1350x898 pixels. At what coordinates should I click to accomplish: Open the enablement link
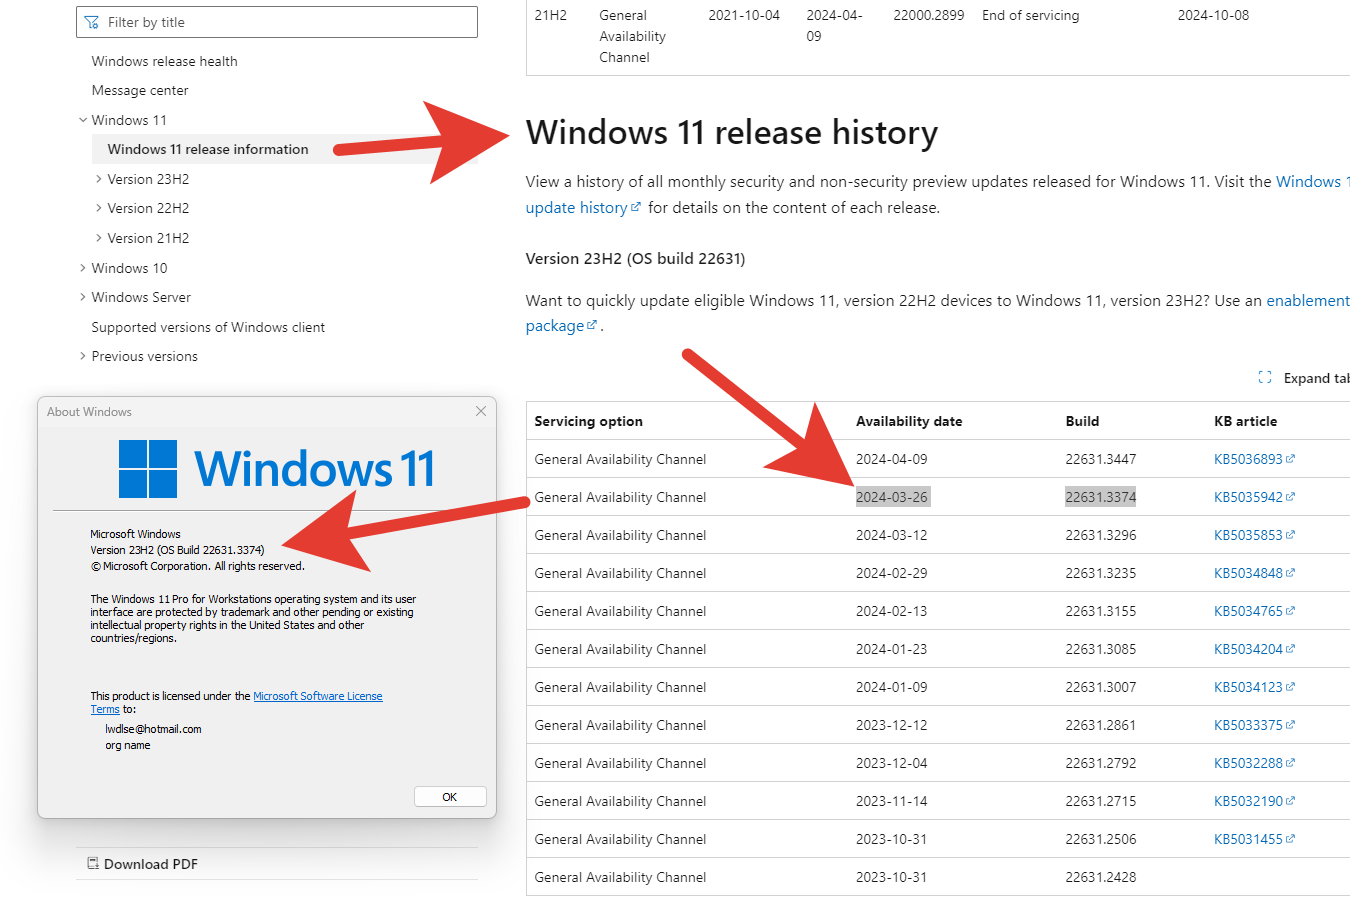click(x=1308, y=300)
